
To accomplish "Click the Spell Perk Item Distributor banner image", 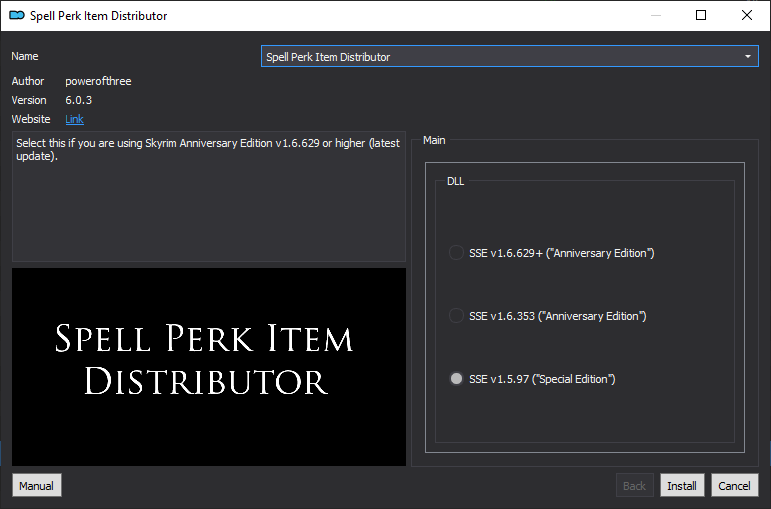I will click(209, 366).
